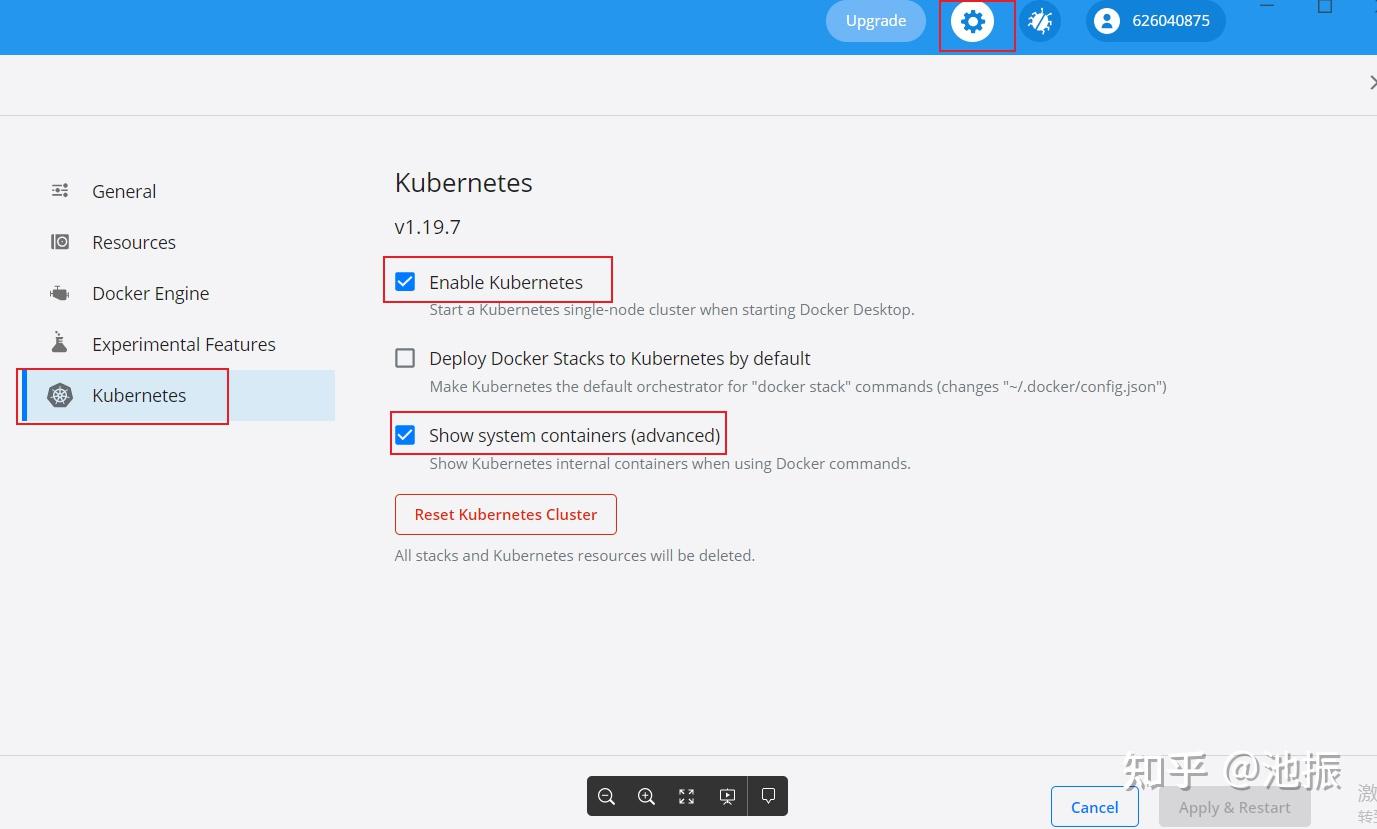This screenshot has width=1377, height=829.
Task: Select the Kubernetes wheel icon in sidebar
Action: 60,395
